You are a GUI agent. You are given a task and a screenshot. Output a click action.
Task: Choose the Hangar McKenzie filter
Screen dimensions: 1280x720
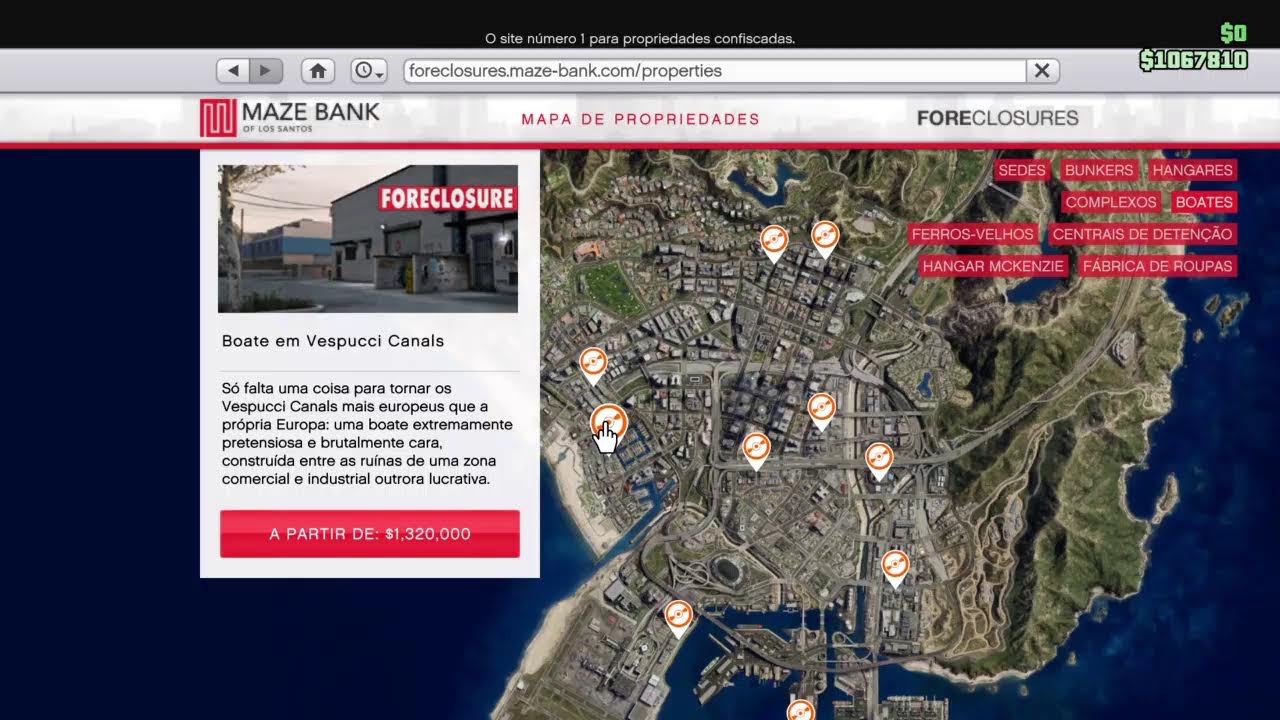tap(994, 266)
